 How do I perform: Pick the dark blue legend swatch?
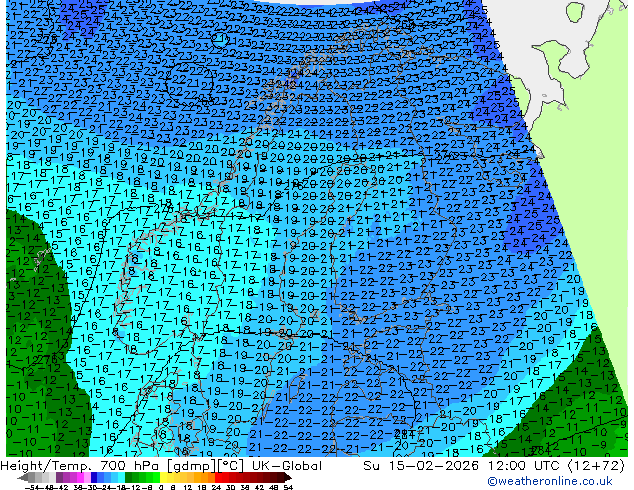(94, 478)
